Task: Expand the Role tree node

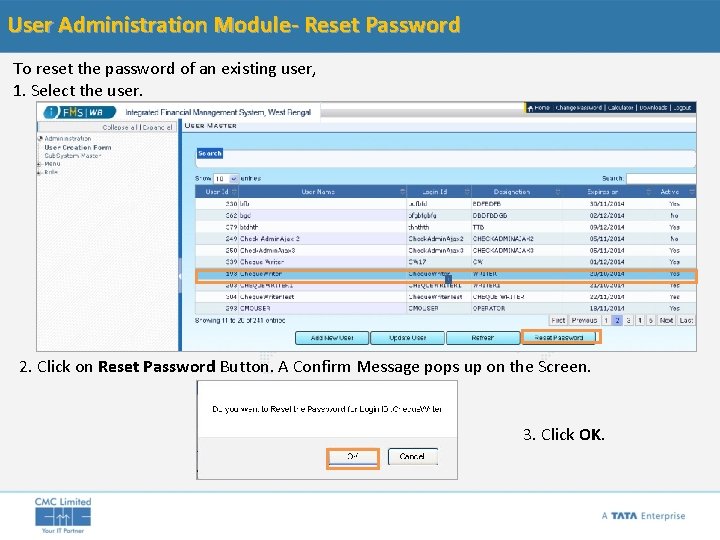Action: (x=40, y=173)
